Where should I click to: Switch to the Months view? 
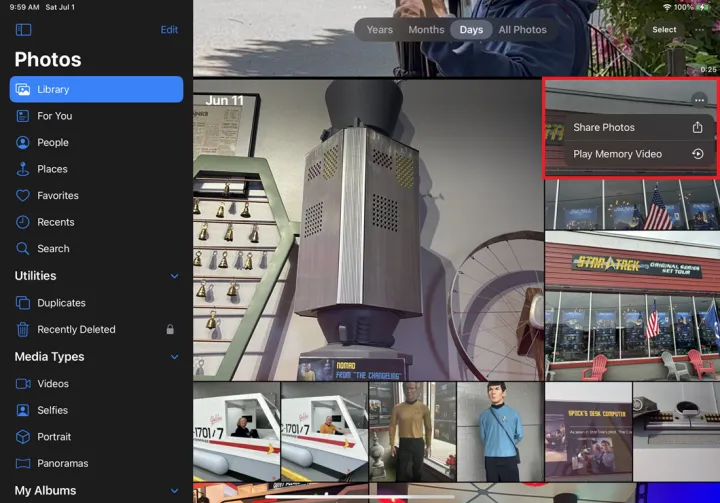pos(426,30)
